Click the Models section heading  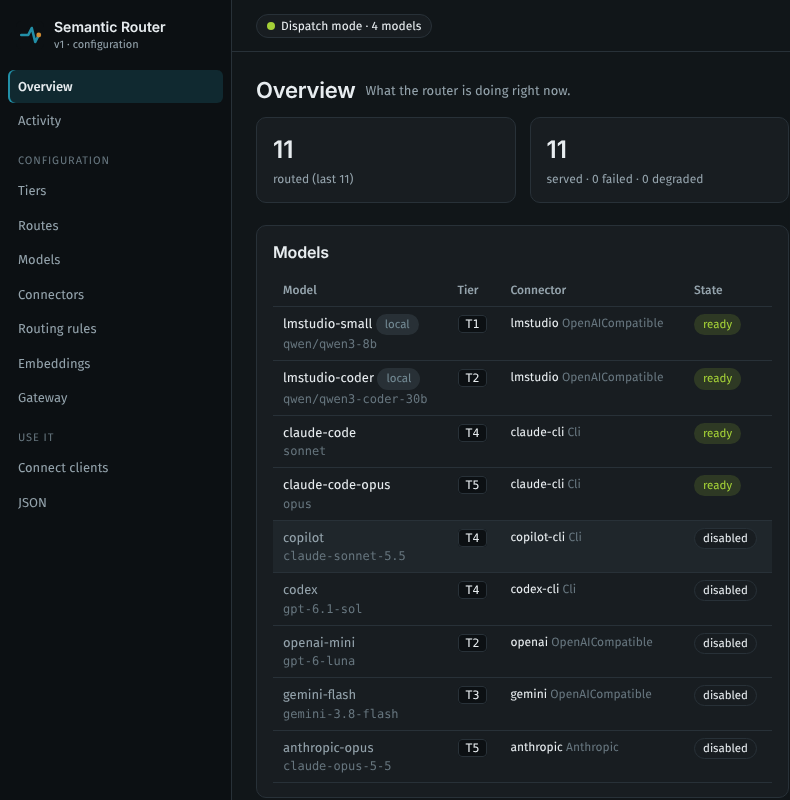[301, 253]
